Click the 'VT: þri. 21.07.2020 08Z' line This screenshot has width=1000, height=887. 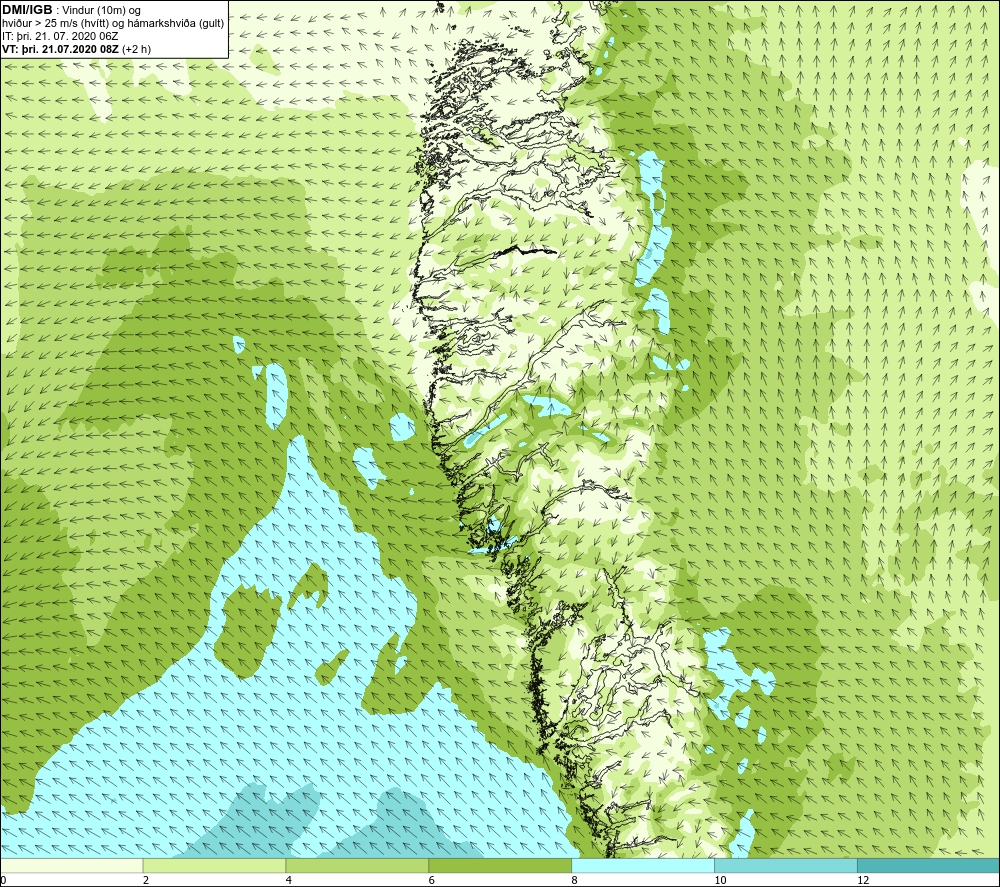click(x=60, y=49)
